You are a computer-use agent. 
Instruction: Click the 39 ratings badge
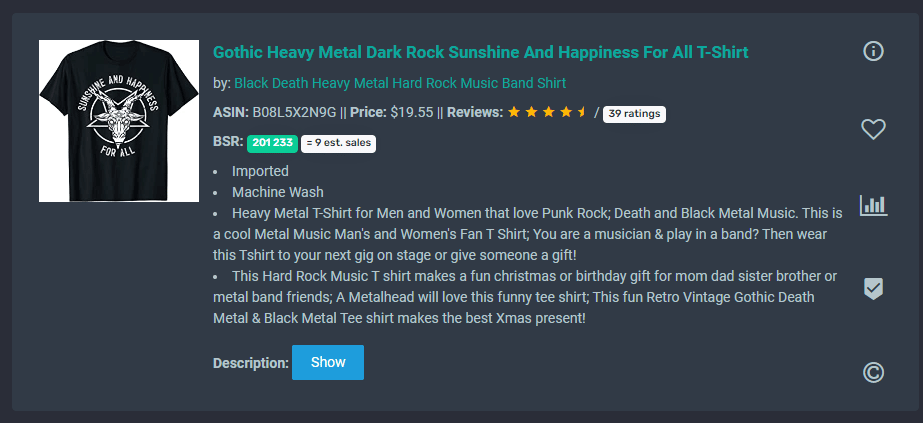point(634,114)
